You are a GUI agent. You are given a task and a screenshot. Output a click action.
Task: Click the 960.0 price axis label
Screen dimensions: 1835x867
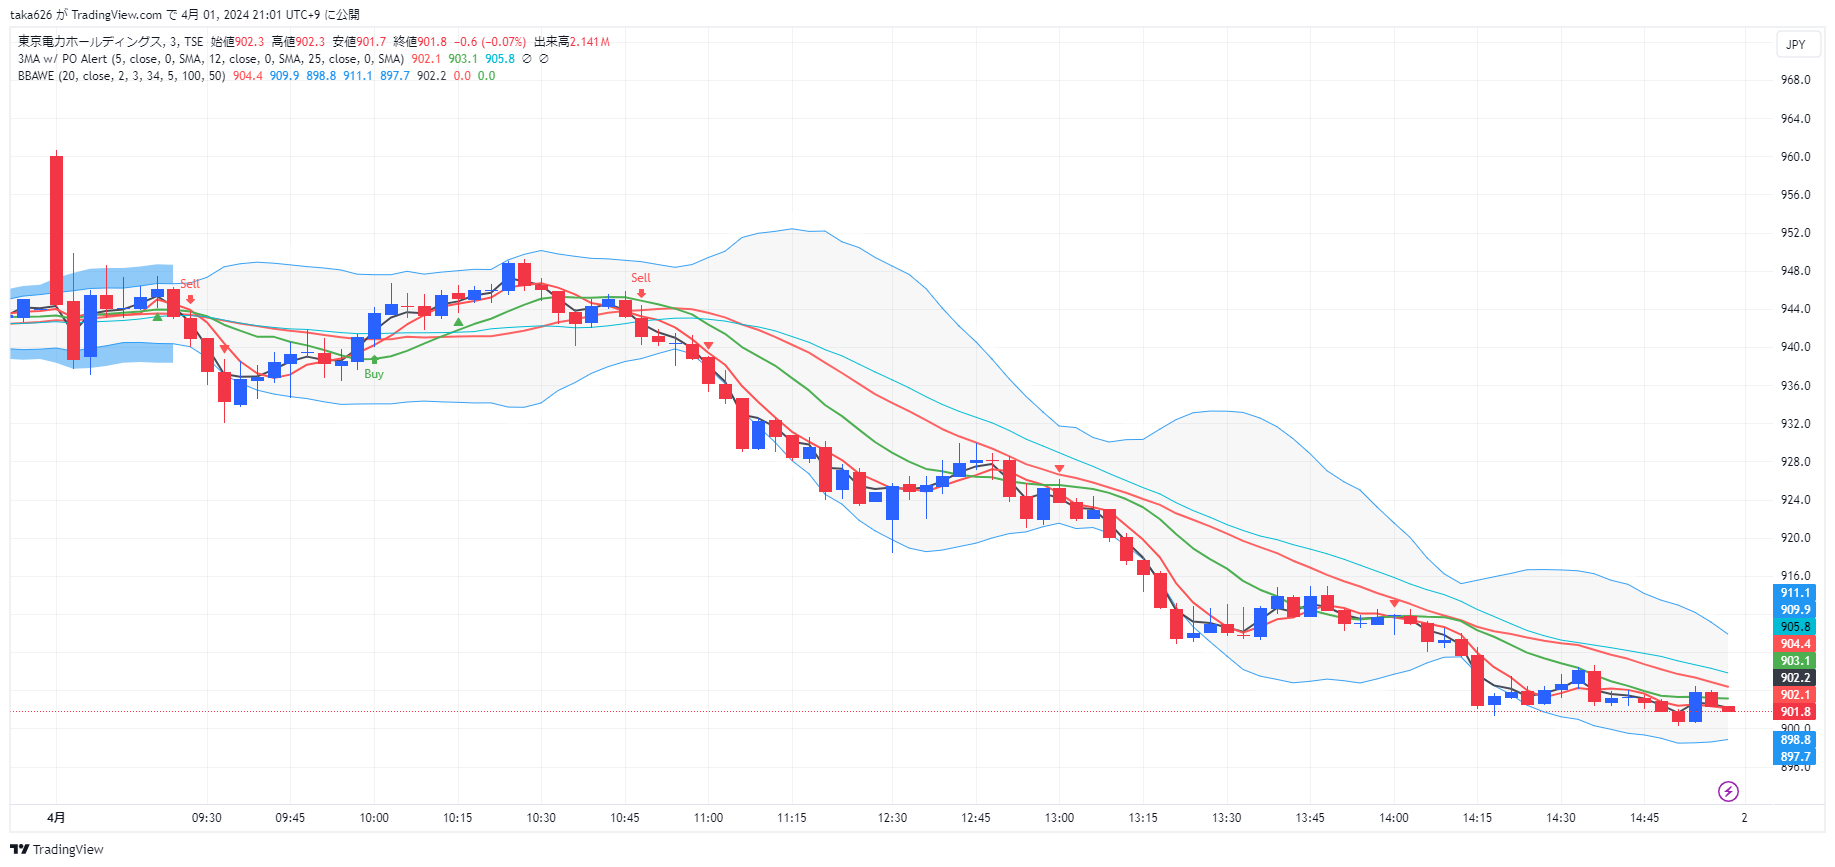point(1795,157)
